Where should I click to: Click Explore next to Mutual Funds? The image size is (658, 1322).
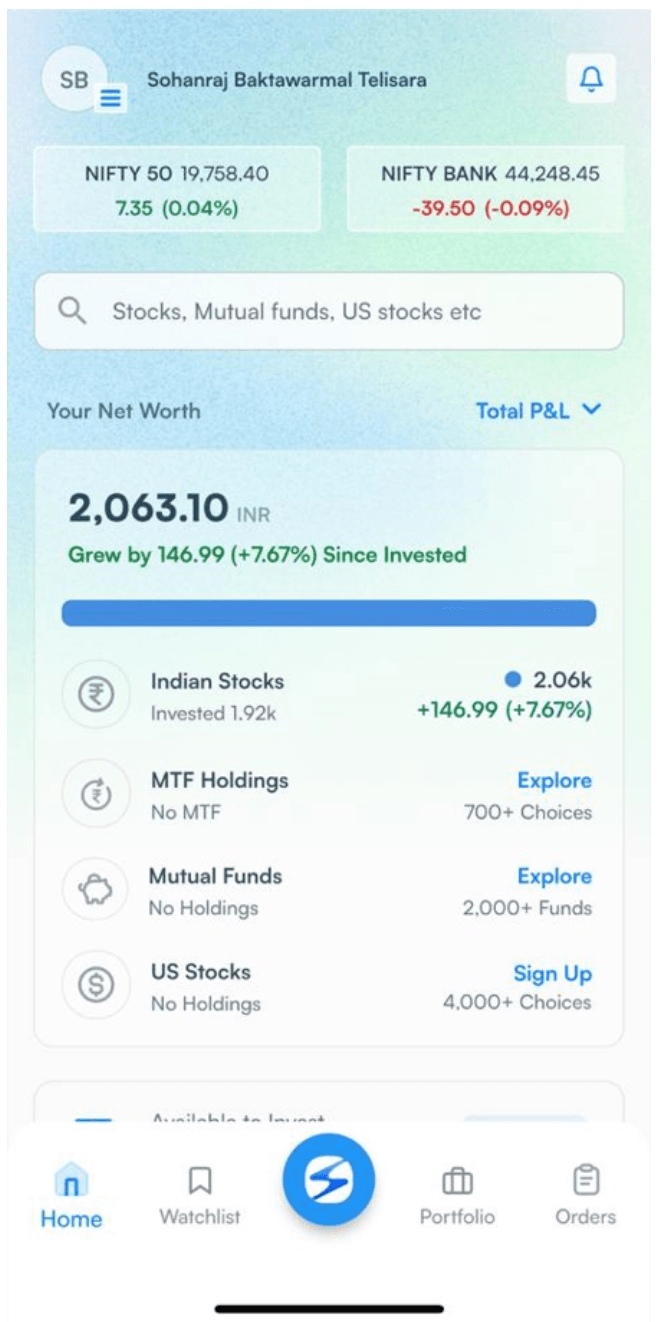tap(554, 876)
